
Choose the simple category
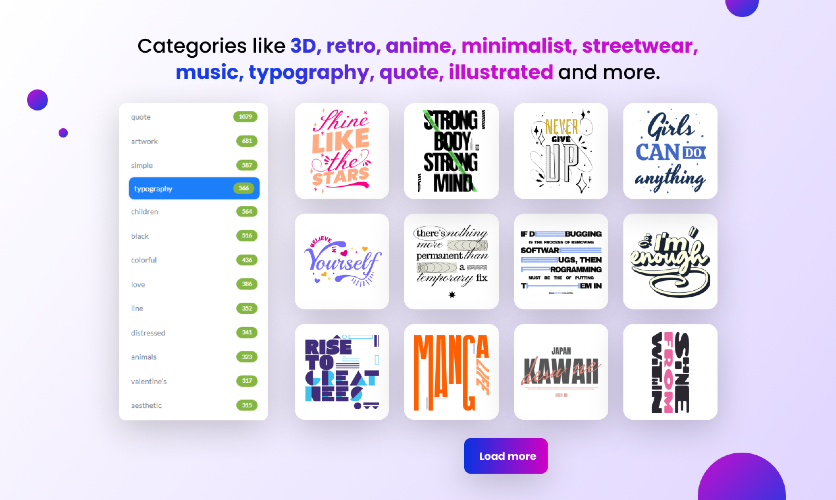pyautogui.click(x=194, y=165)
